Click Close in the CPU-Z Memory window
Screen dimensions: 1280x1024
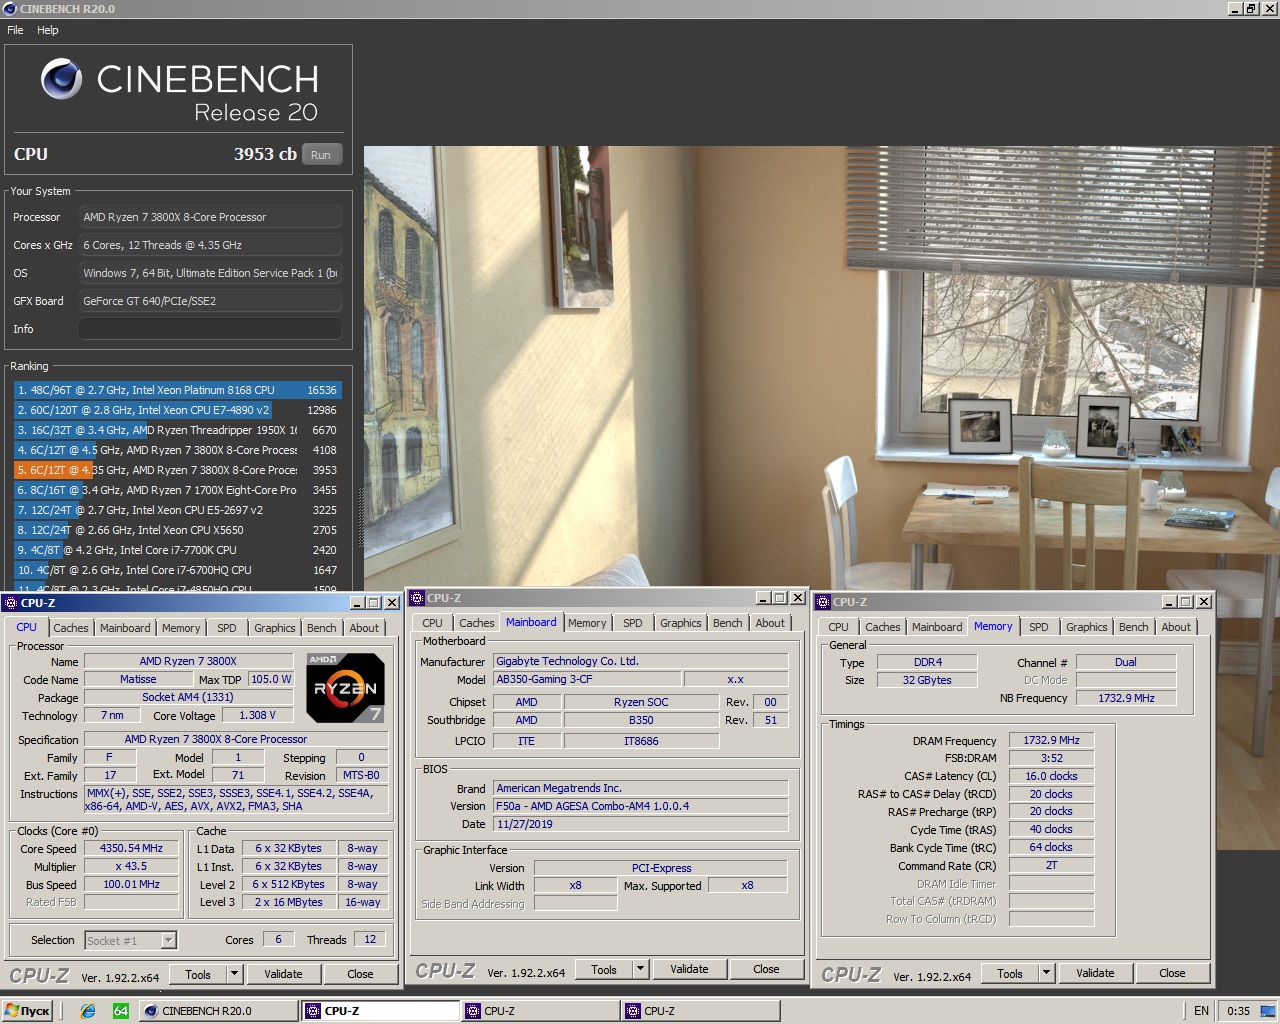[1173, 973]
